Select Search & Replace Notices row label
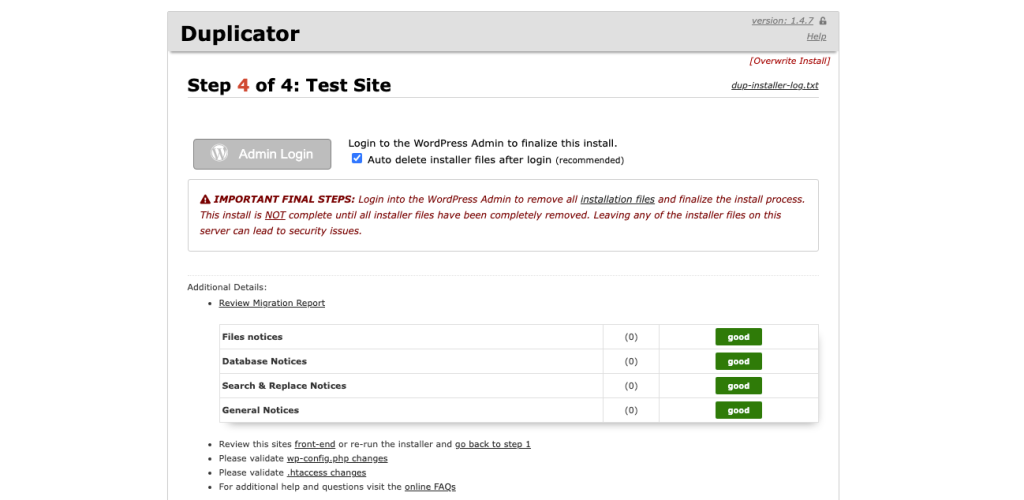1024x500 pixels. pos(284,386)
